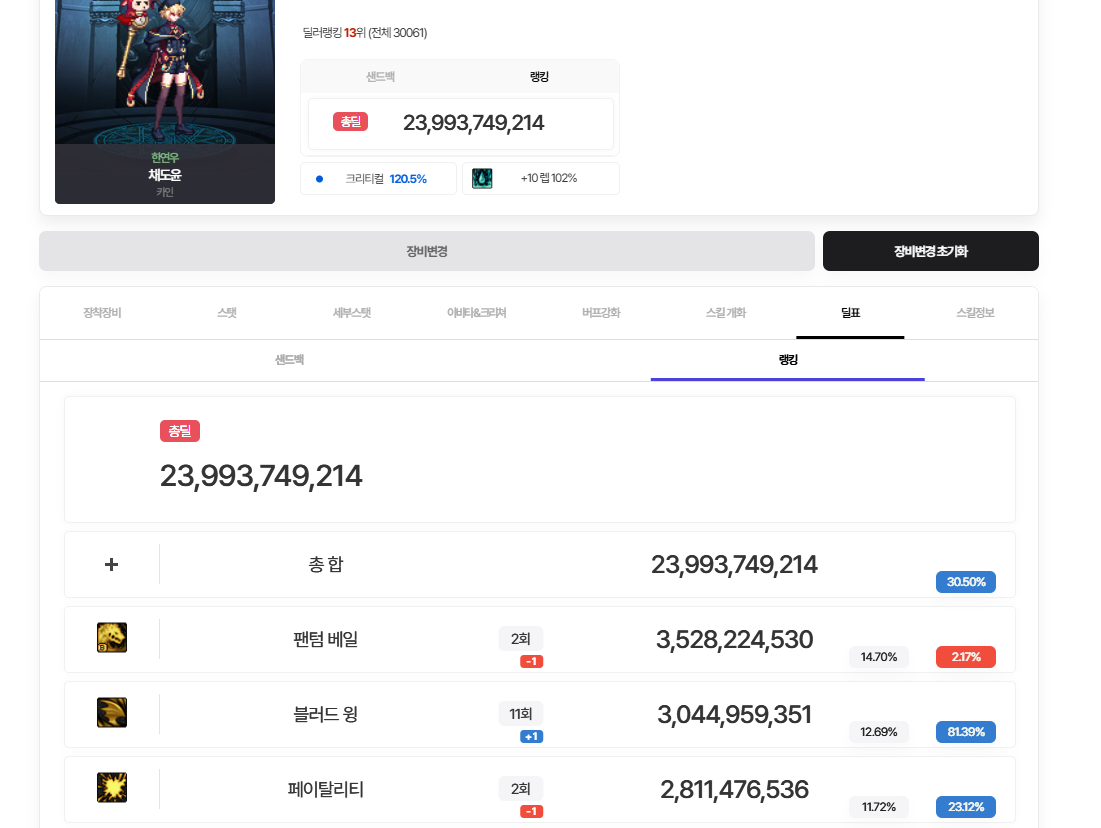The width and height of the screenshot is (1101, 828).
Task: Expand the 총 합 row with plus sign
Action: click(x=111, y=565)
